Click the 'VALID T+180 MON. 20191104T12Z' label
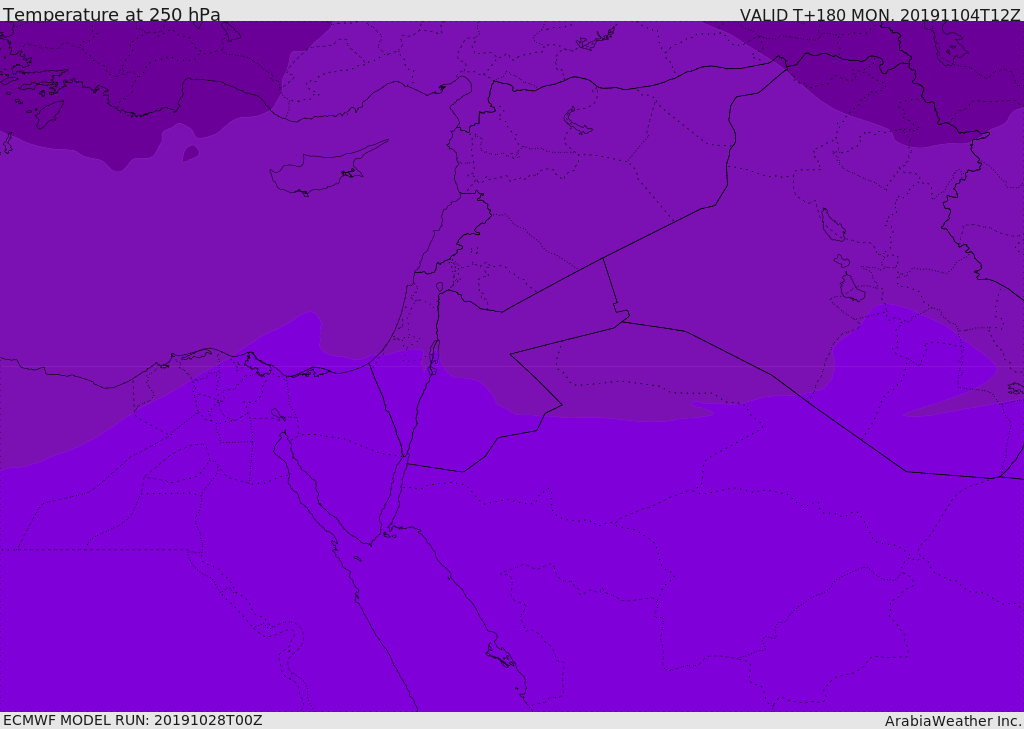The width and height of the screenshot is (1024, 729). click(x=880, y=14)
